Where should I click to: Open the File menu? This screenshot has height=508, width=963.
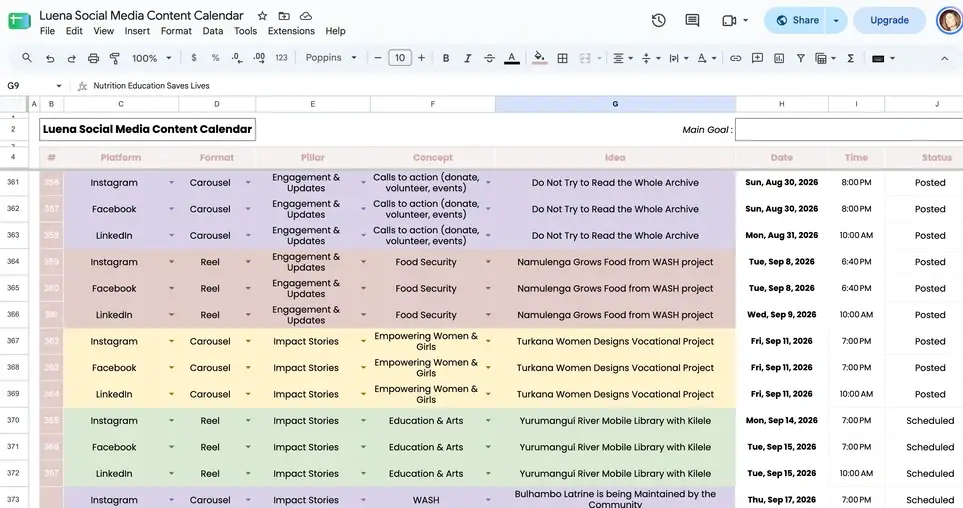pos(47,31)
